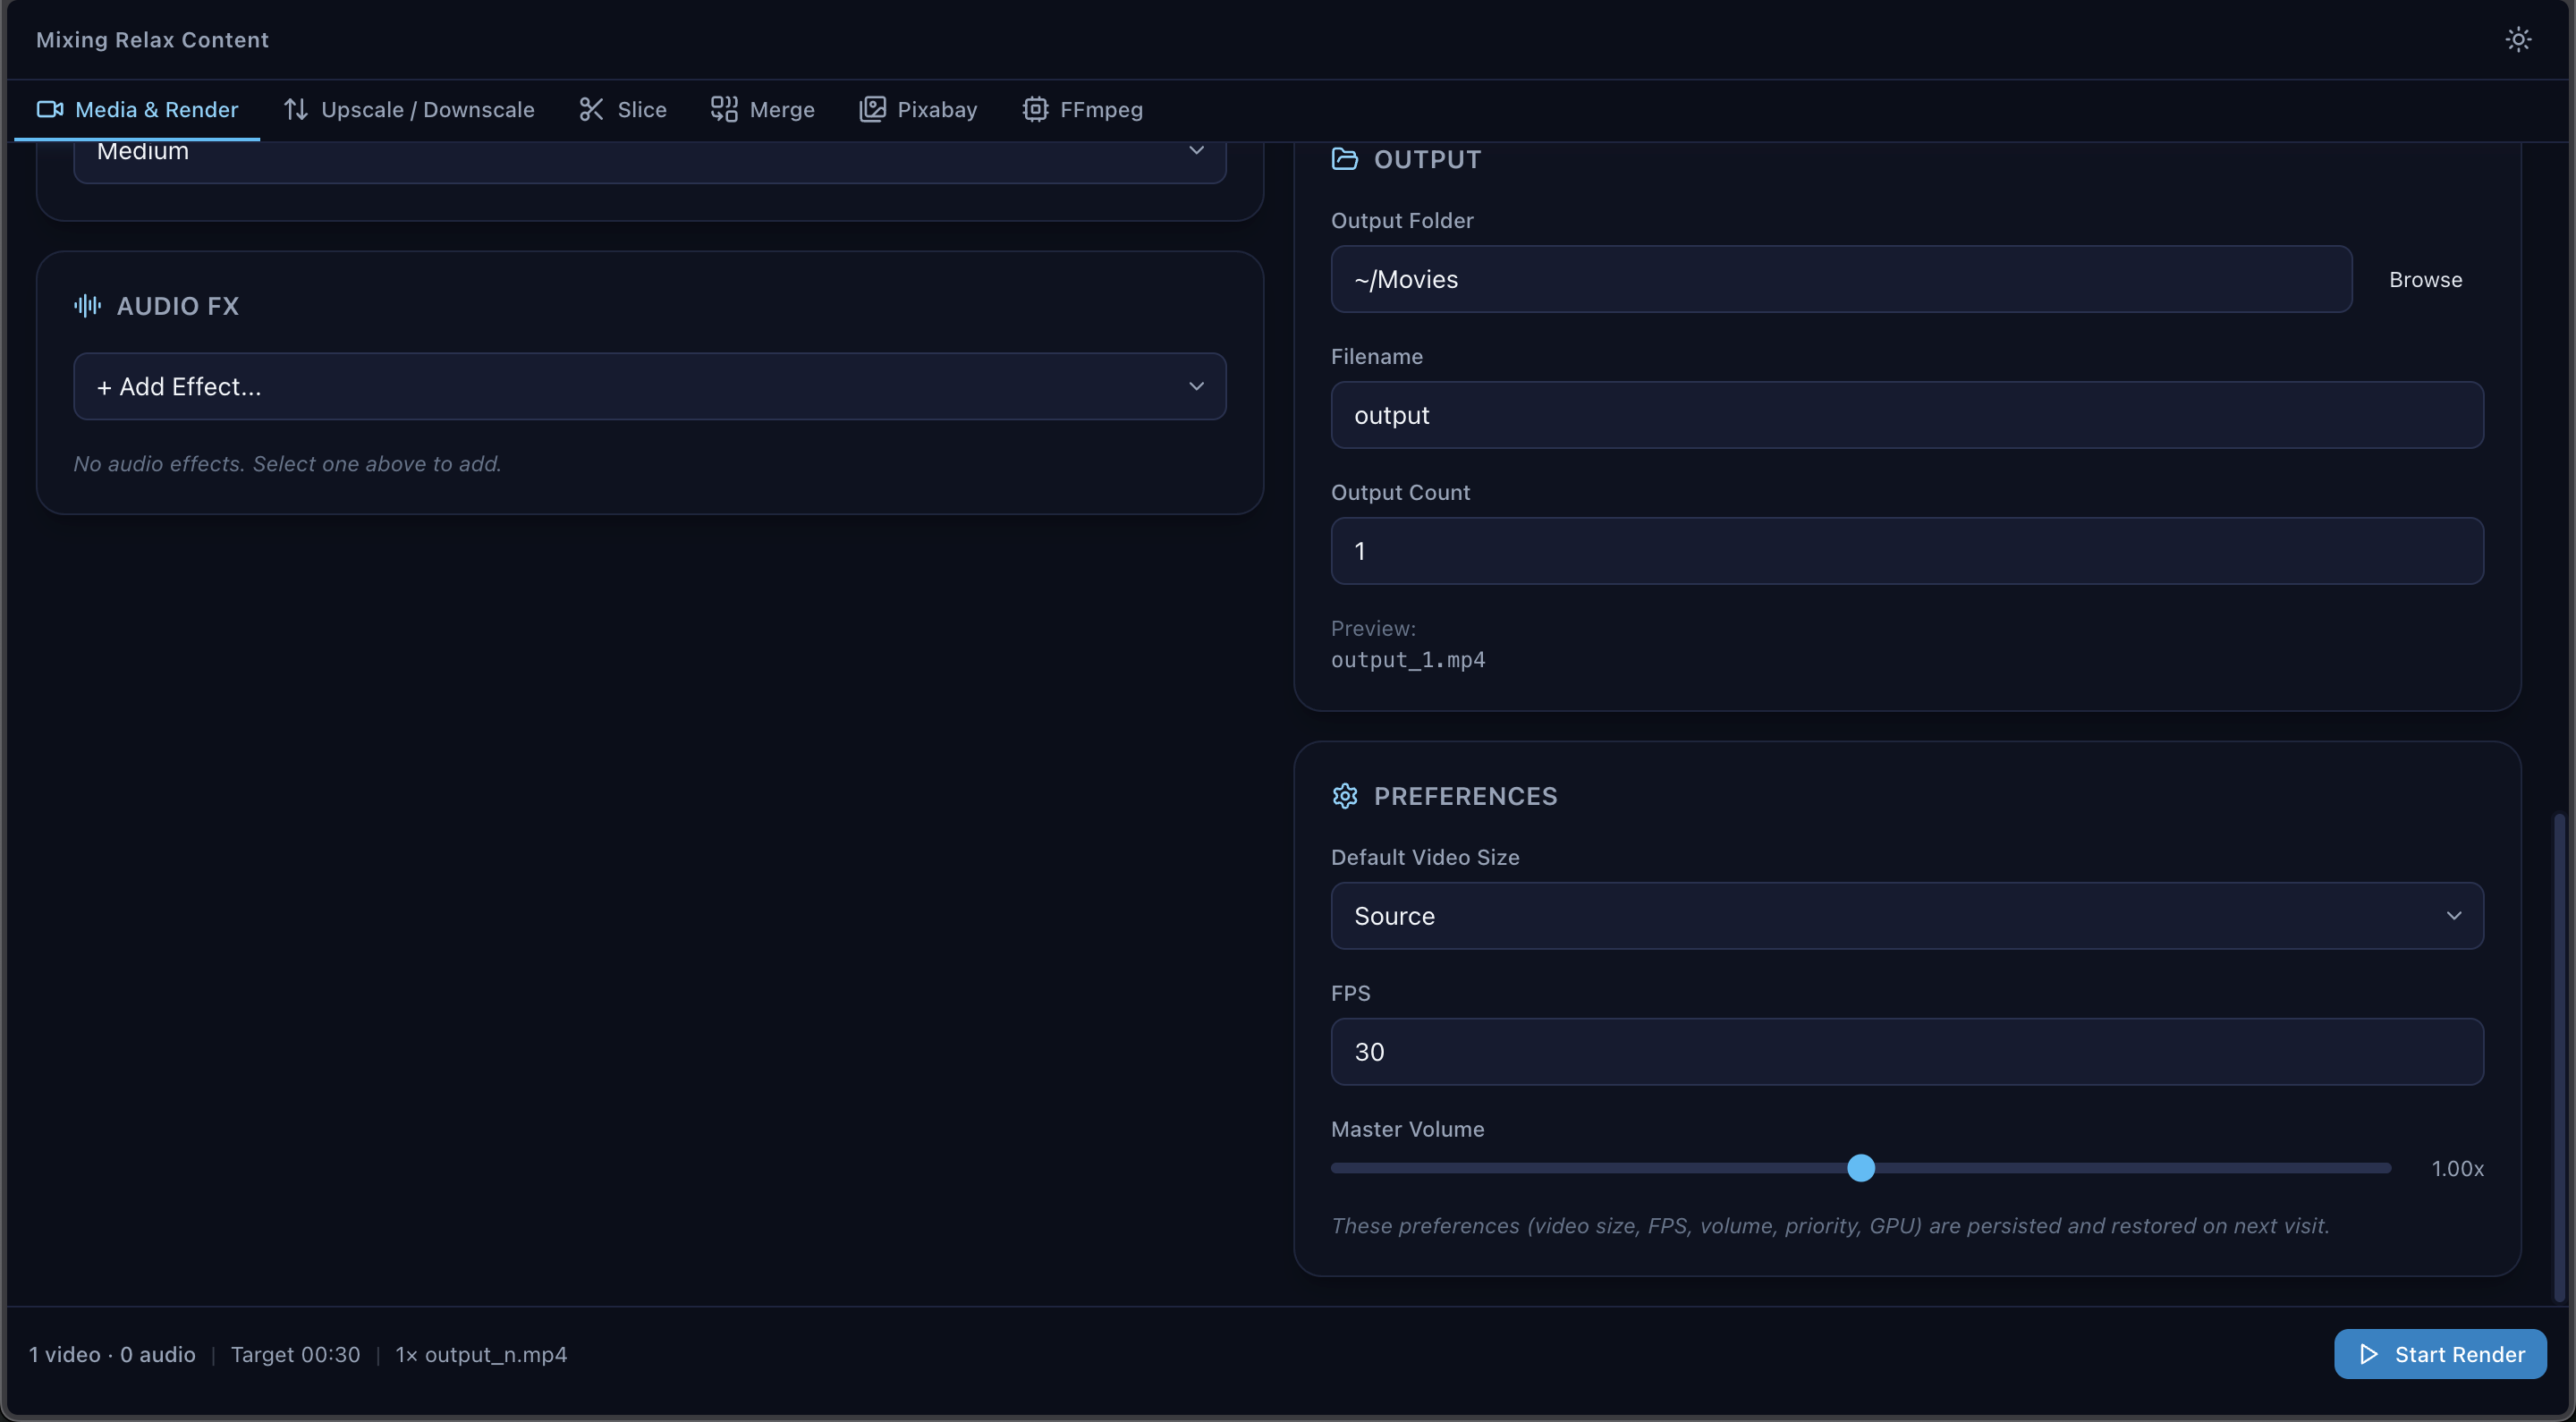Open the Pixabay tab
The height and width of the screenshot is (1422, 2576).
click(918, 109)
